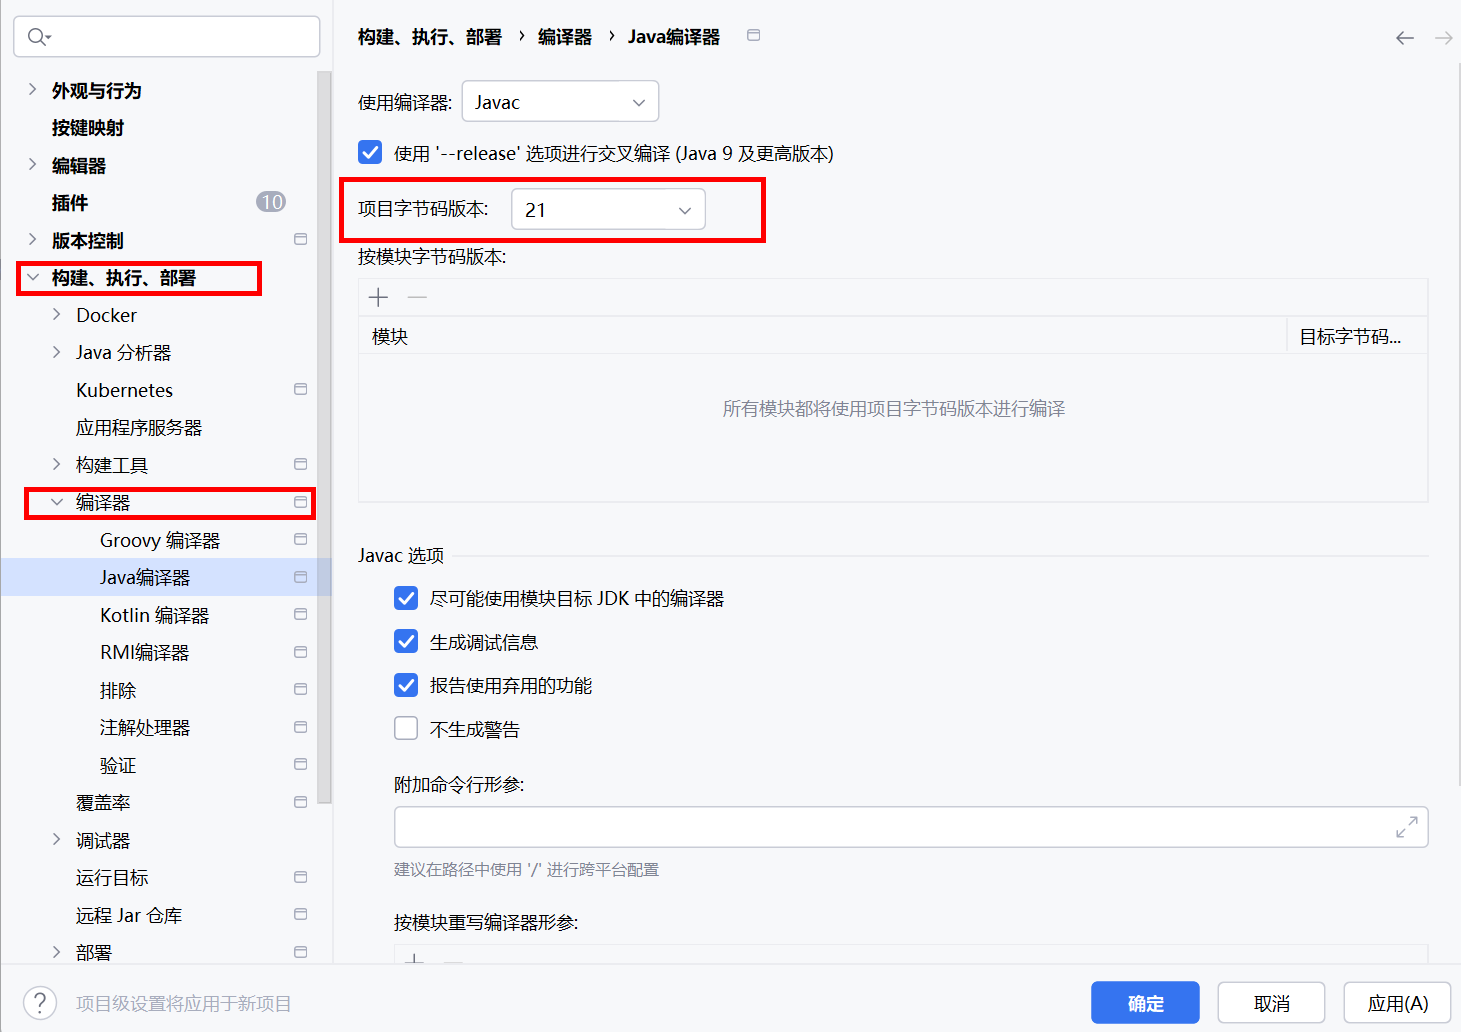Open the 使用编译器 Javac dropdown

tap(560, 102)
